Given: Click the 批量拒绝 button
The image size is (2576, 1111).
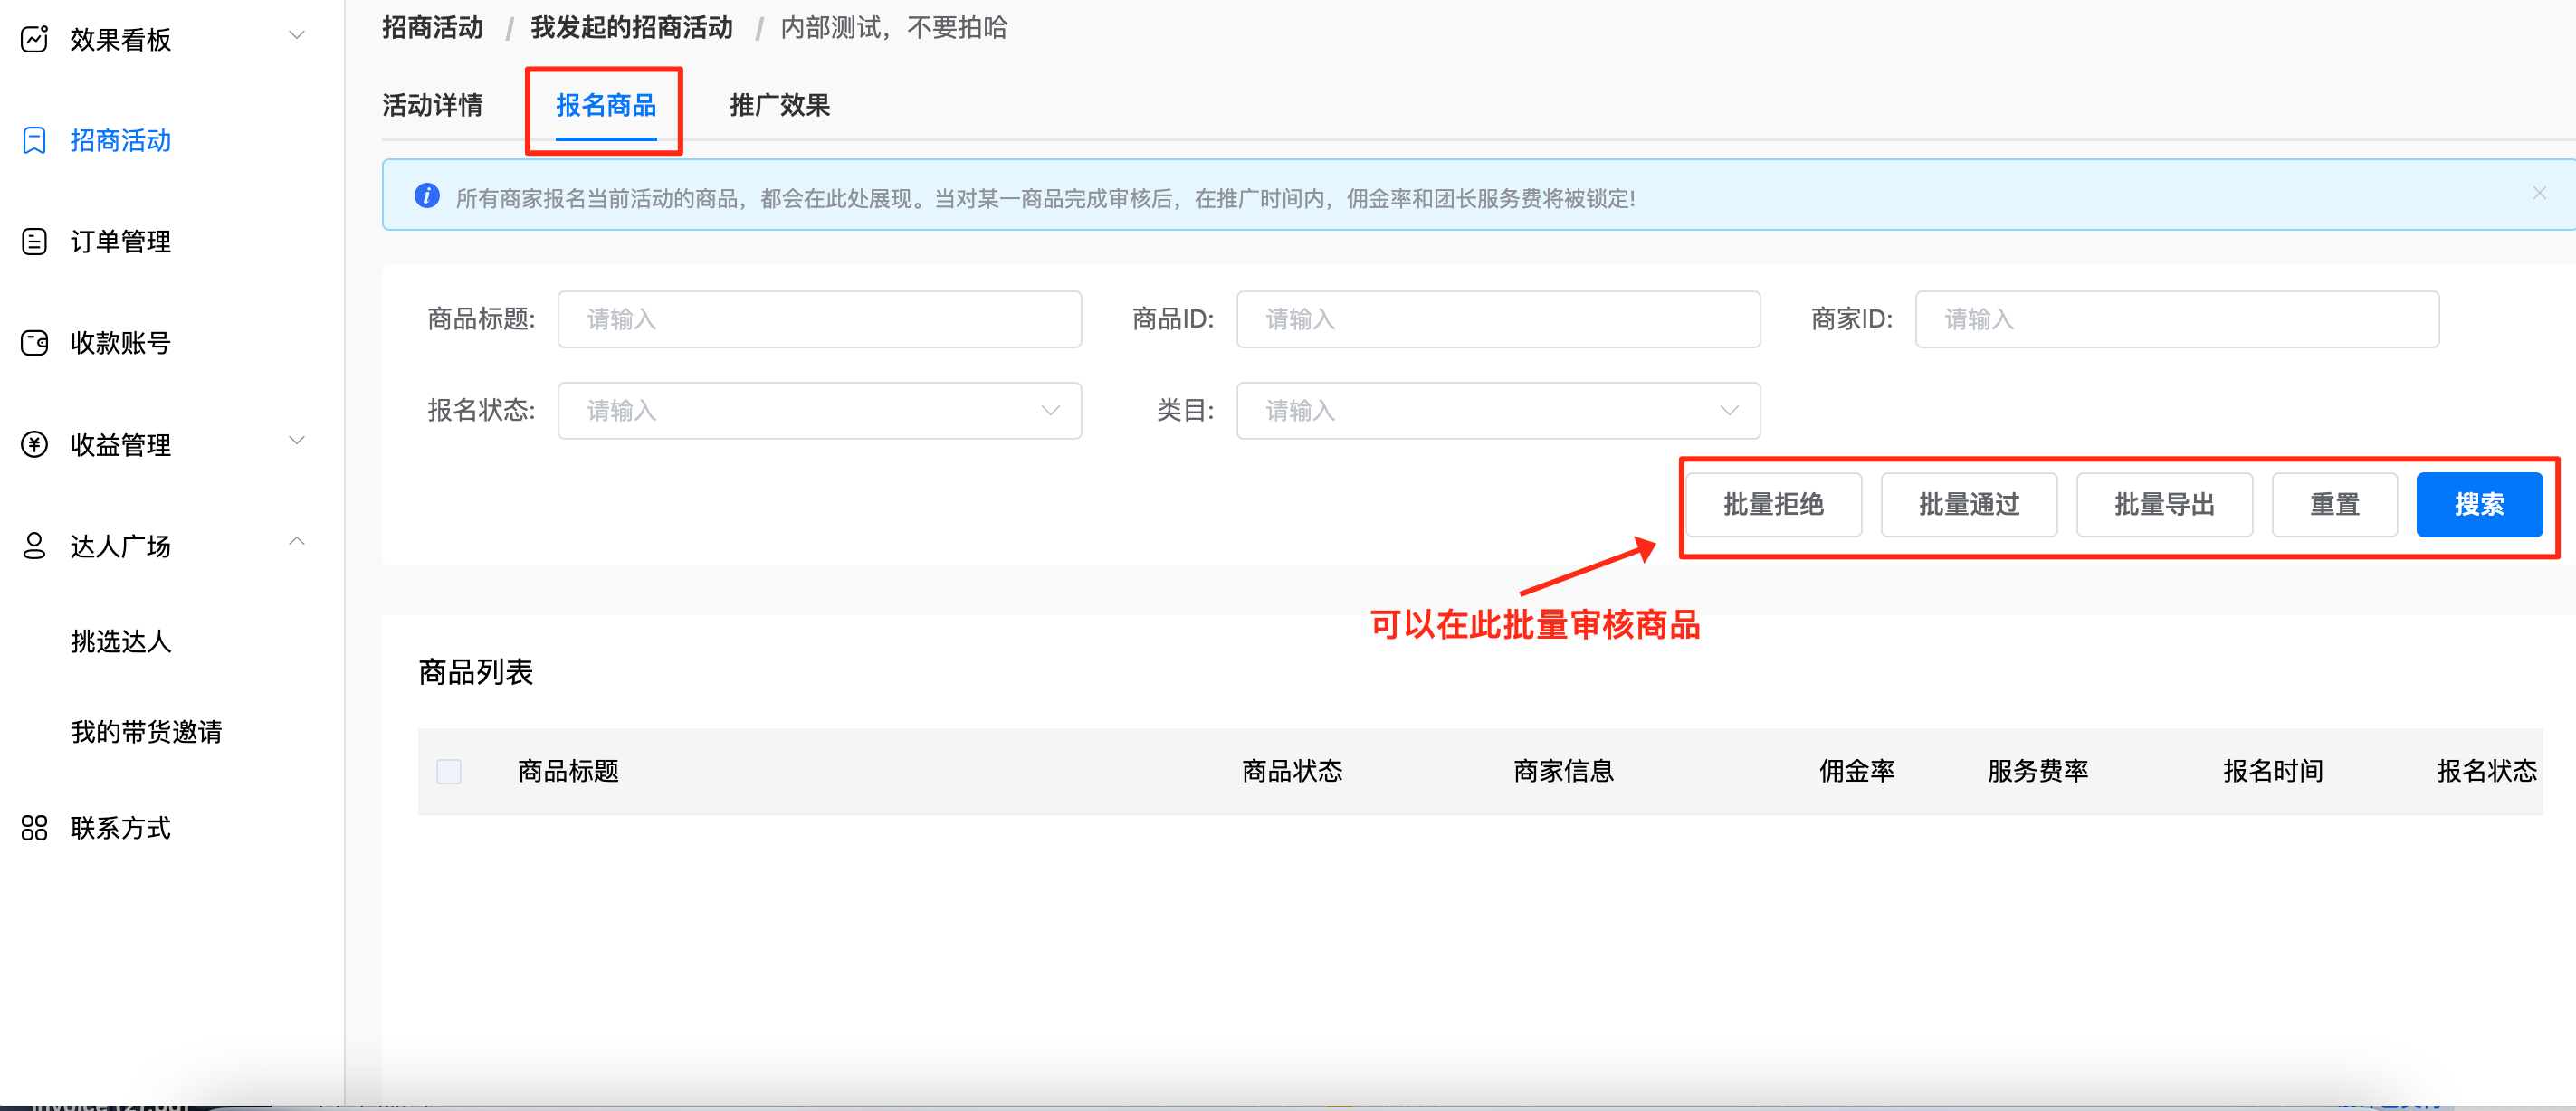Looking at the screenshot, I should point(1773,505).
